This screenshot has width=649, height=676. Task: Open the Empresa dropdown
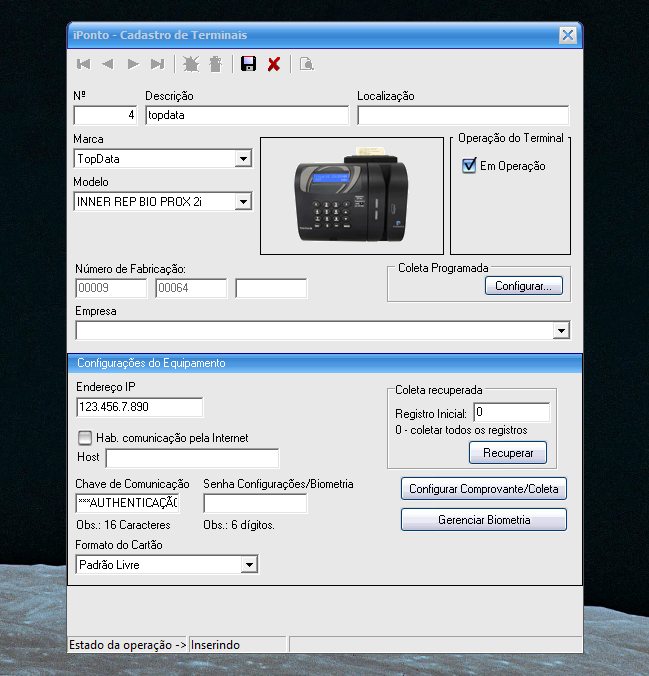(561, 331)
